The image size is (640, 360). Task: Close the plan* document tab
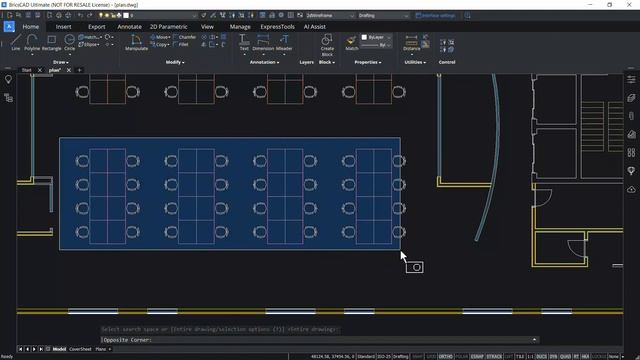[x=69, y=70]
